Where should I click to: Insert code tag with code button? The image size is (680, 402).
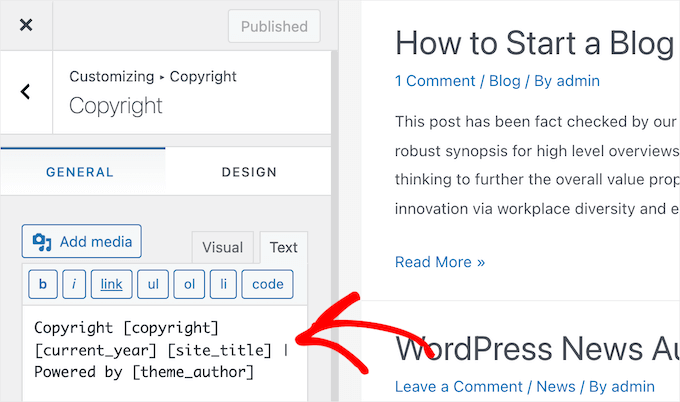click(268, 284)
